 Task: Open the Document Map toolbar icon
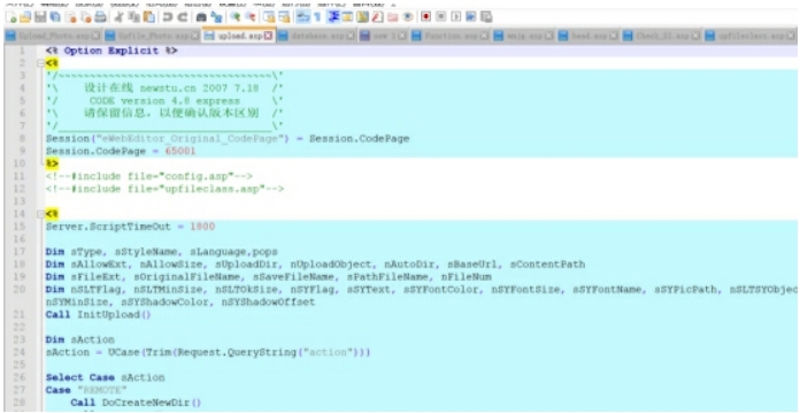pos(363,17)
